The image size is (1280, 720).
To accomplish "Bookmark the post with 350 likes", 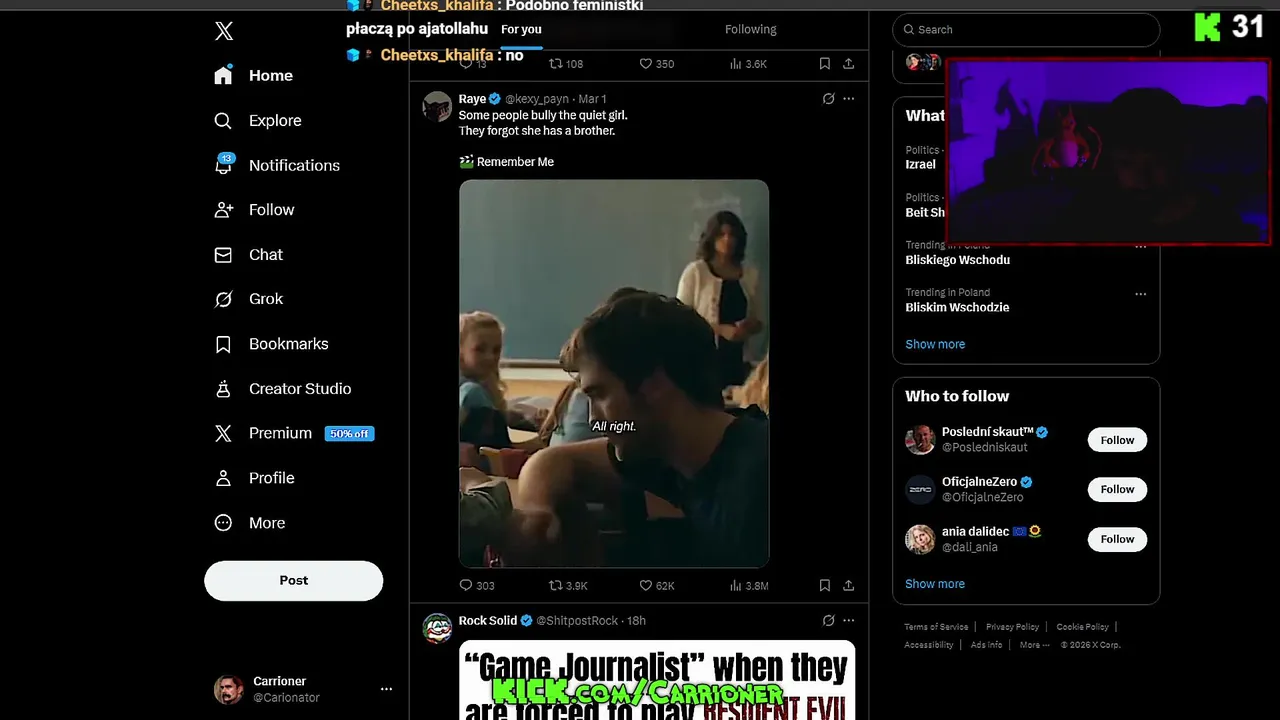I will [825, 64].
